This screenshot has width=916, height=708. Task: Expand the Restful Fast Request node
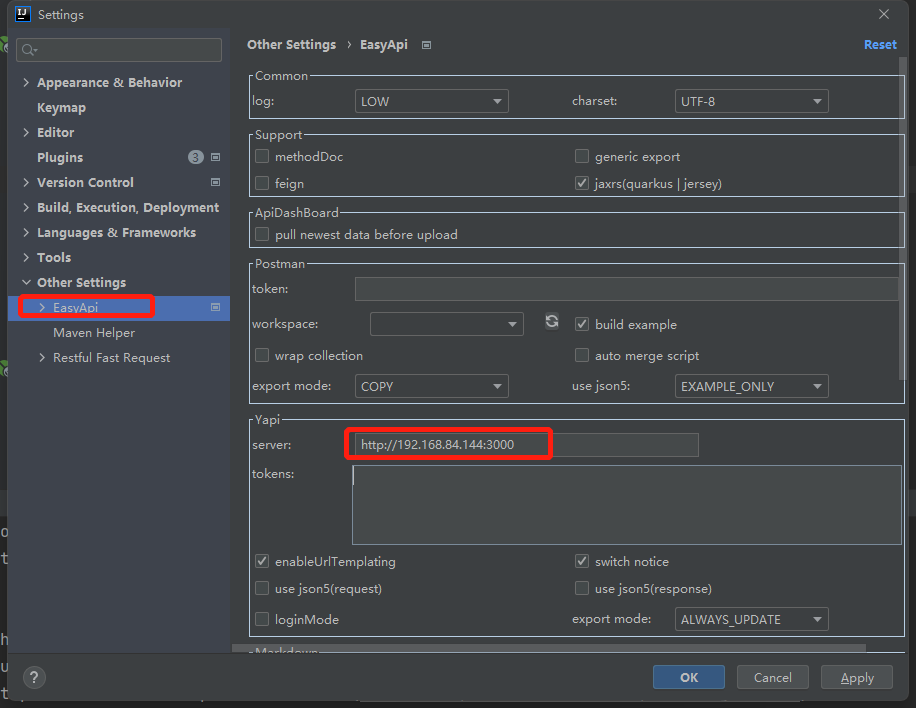coord(41,358)
